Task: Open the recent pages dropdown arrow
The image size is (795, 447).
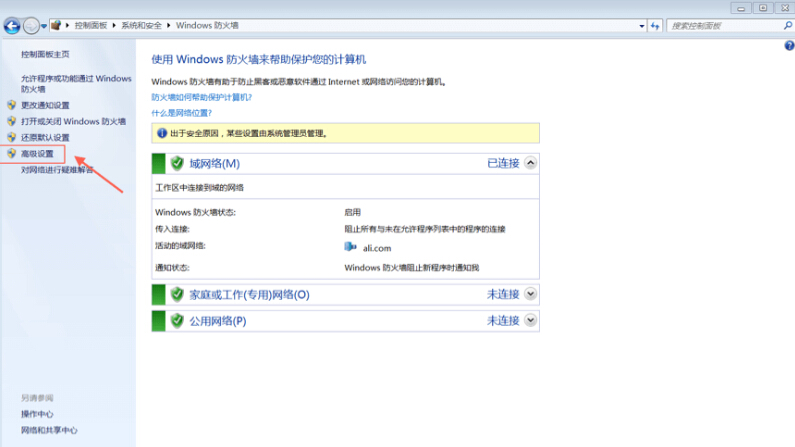Action: click(x=44, y=25)
